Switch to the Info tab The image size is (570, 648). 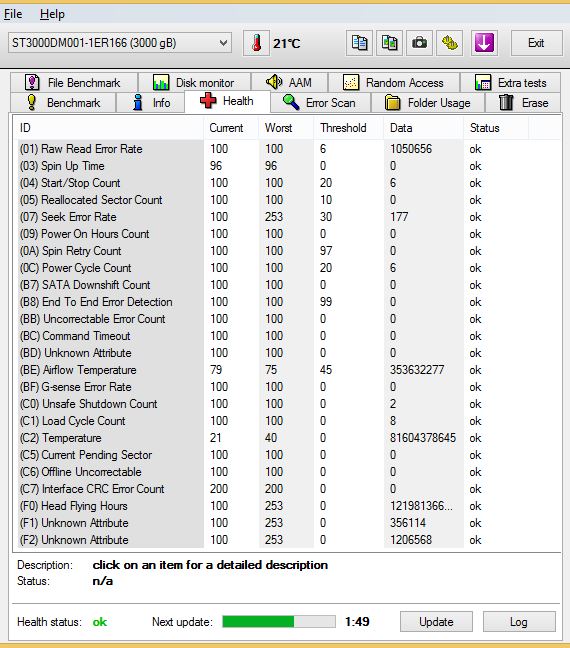[150, 102]
